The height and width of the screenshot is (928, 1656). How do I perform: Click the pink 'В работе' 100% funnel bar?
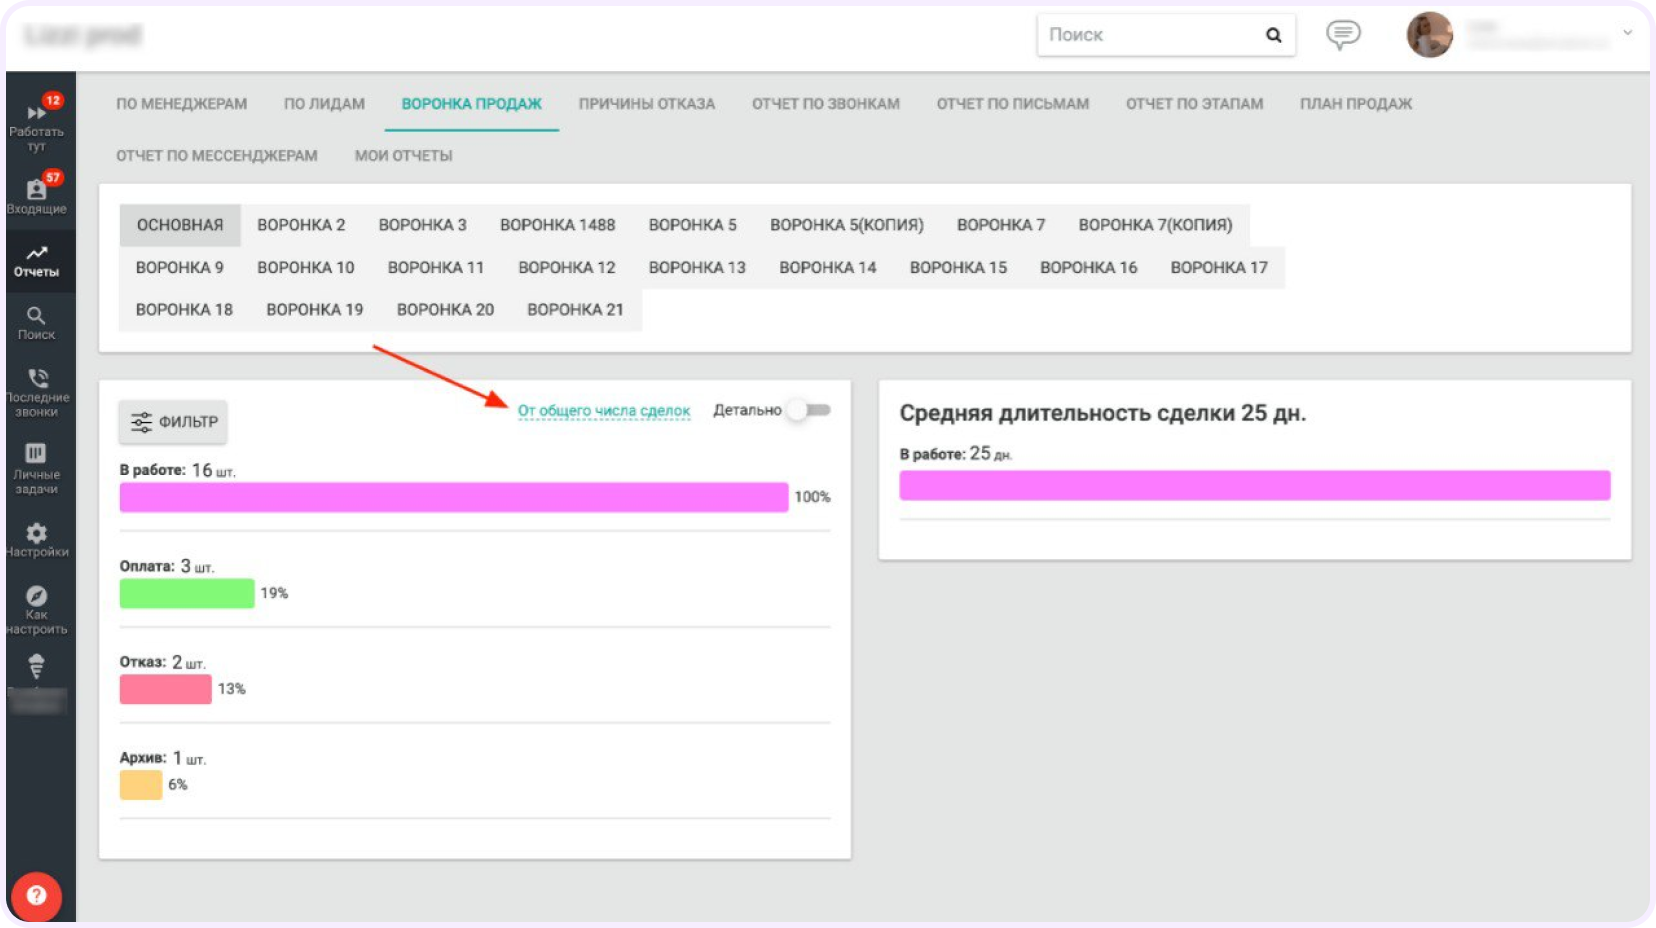click(454, 497)
